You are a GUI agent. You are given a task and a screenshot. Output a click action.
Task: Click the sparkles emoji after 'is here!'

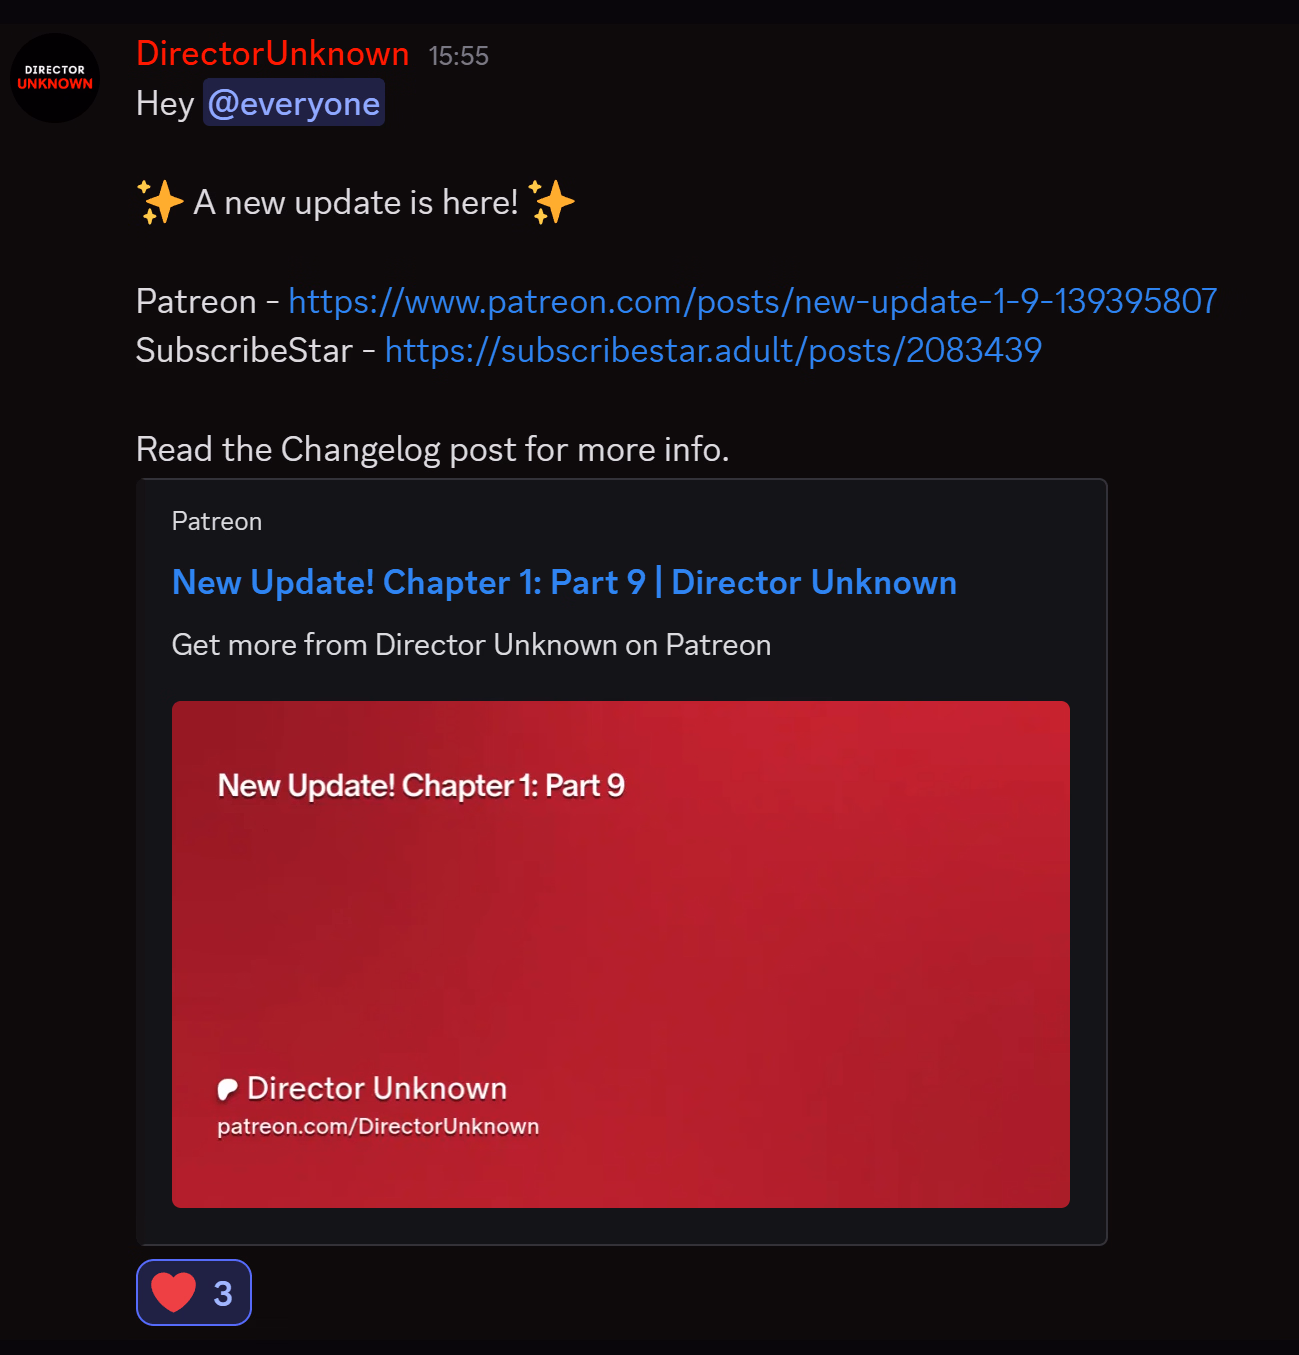point(551,202)
